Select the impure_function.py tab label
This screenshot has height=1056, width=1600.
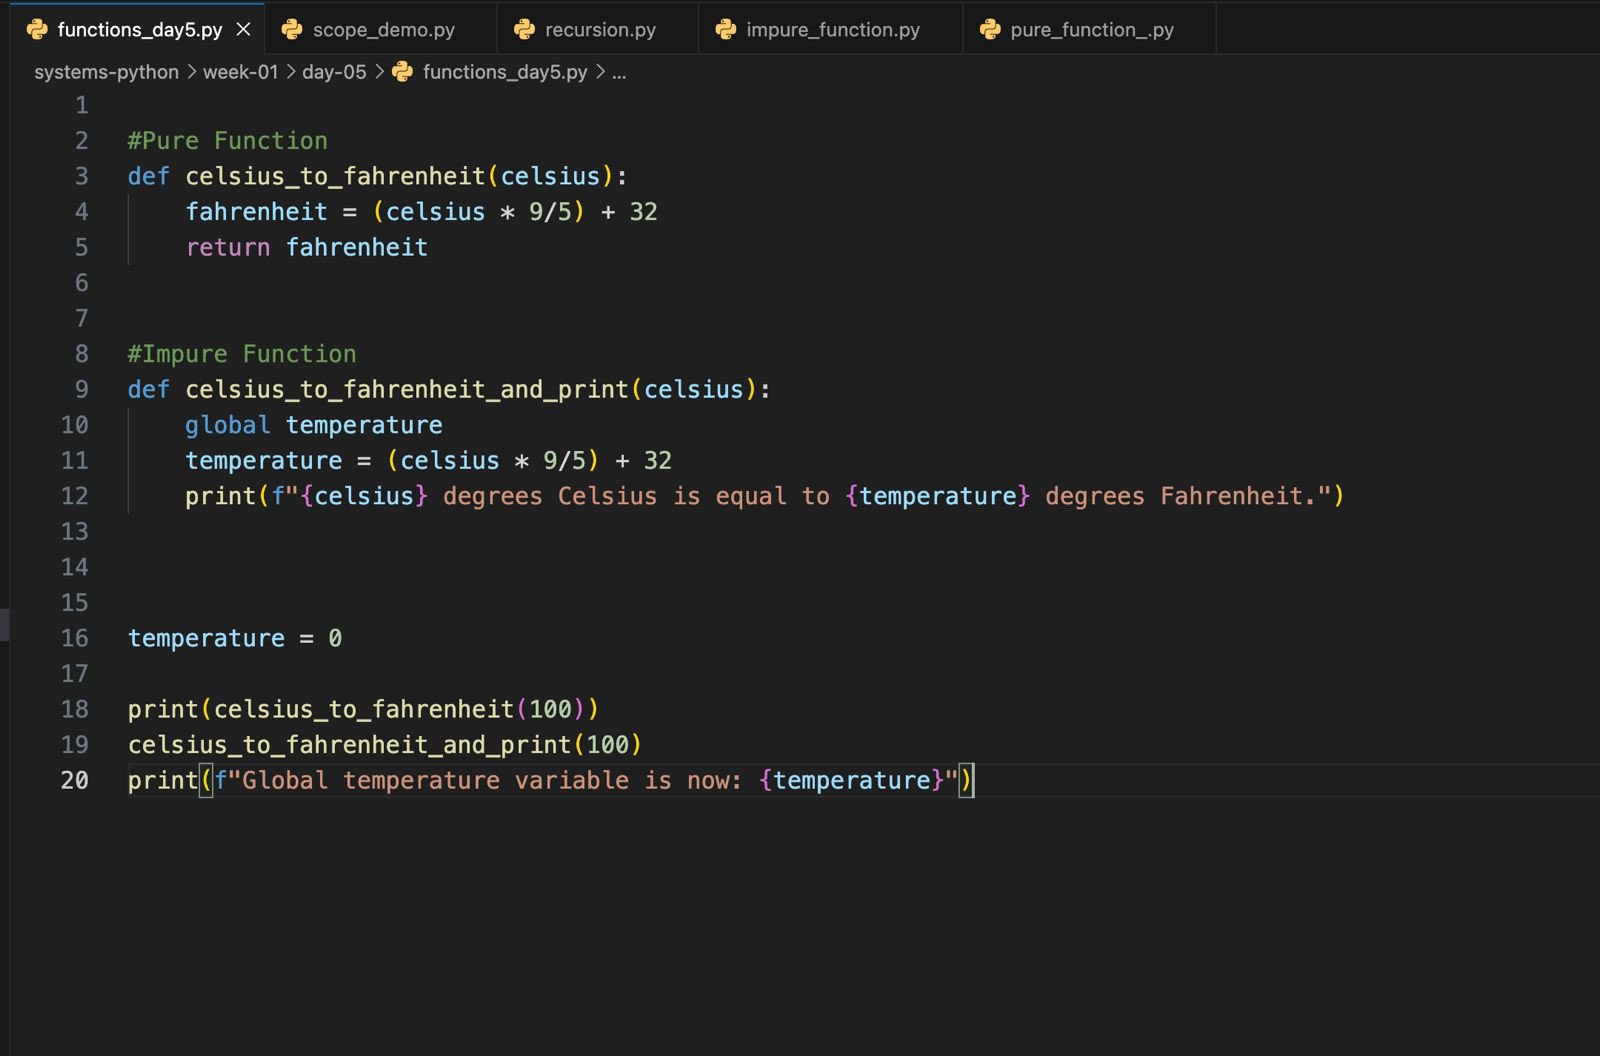(x=832, y=30)
